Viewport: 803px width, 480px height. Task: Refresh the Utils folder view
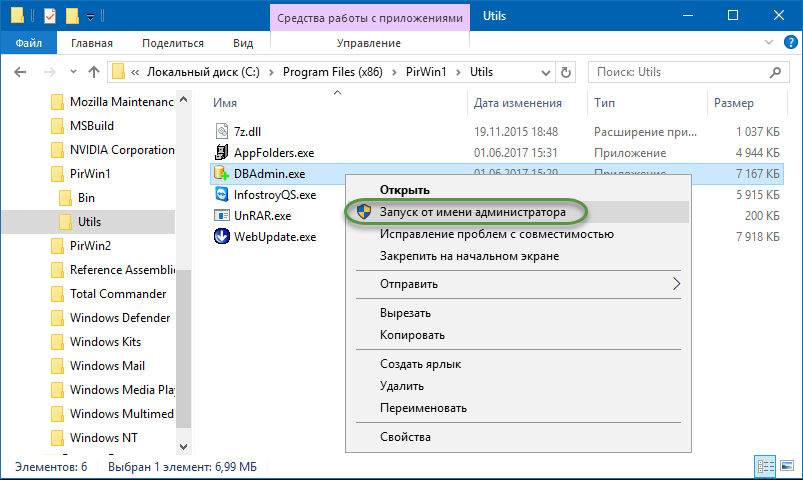pos(565,72)
